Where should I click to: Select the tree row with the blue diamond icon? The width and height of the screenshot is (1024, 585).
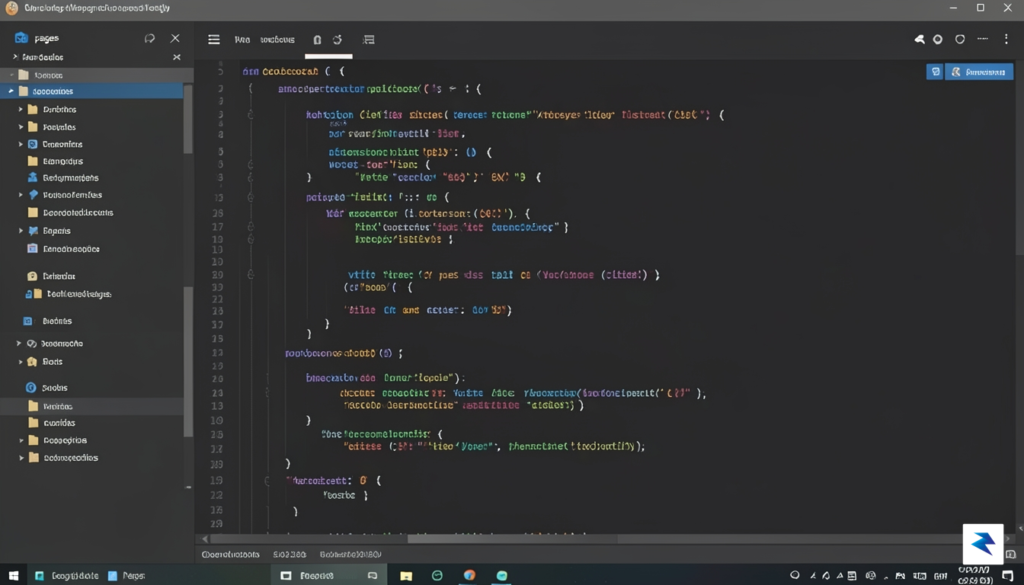tap(91, 195)
